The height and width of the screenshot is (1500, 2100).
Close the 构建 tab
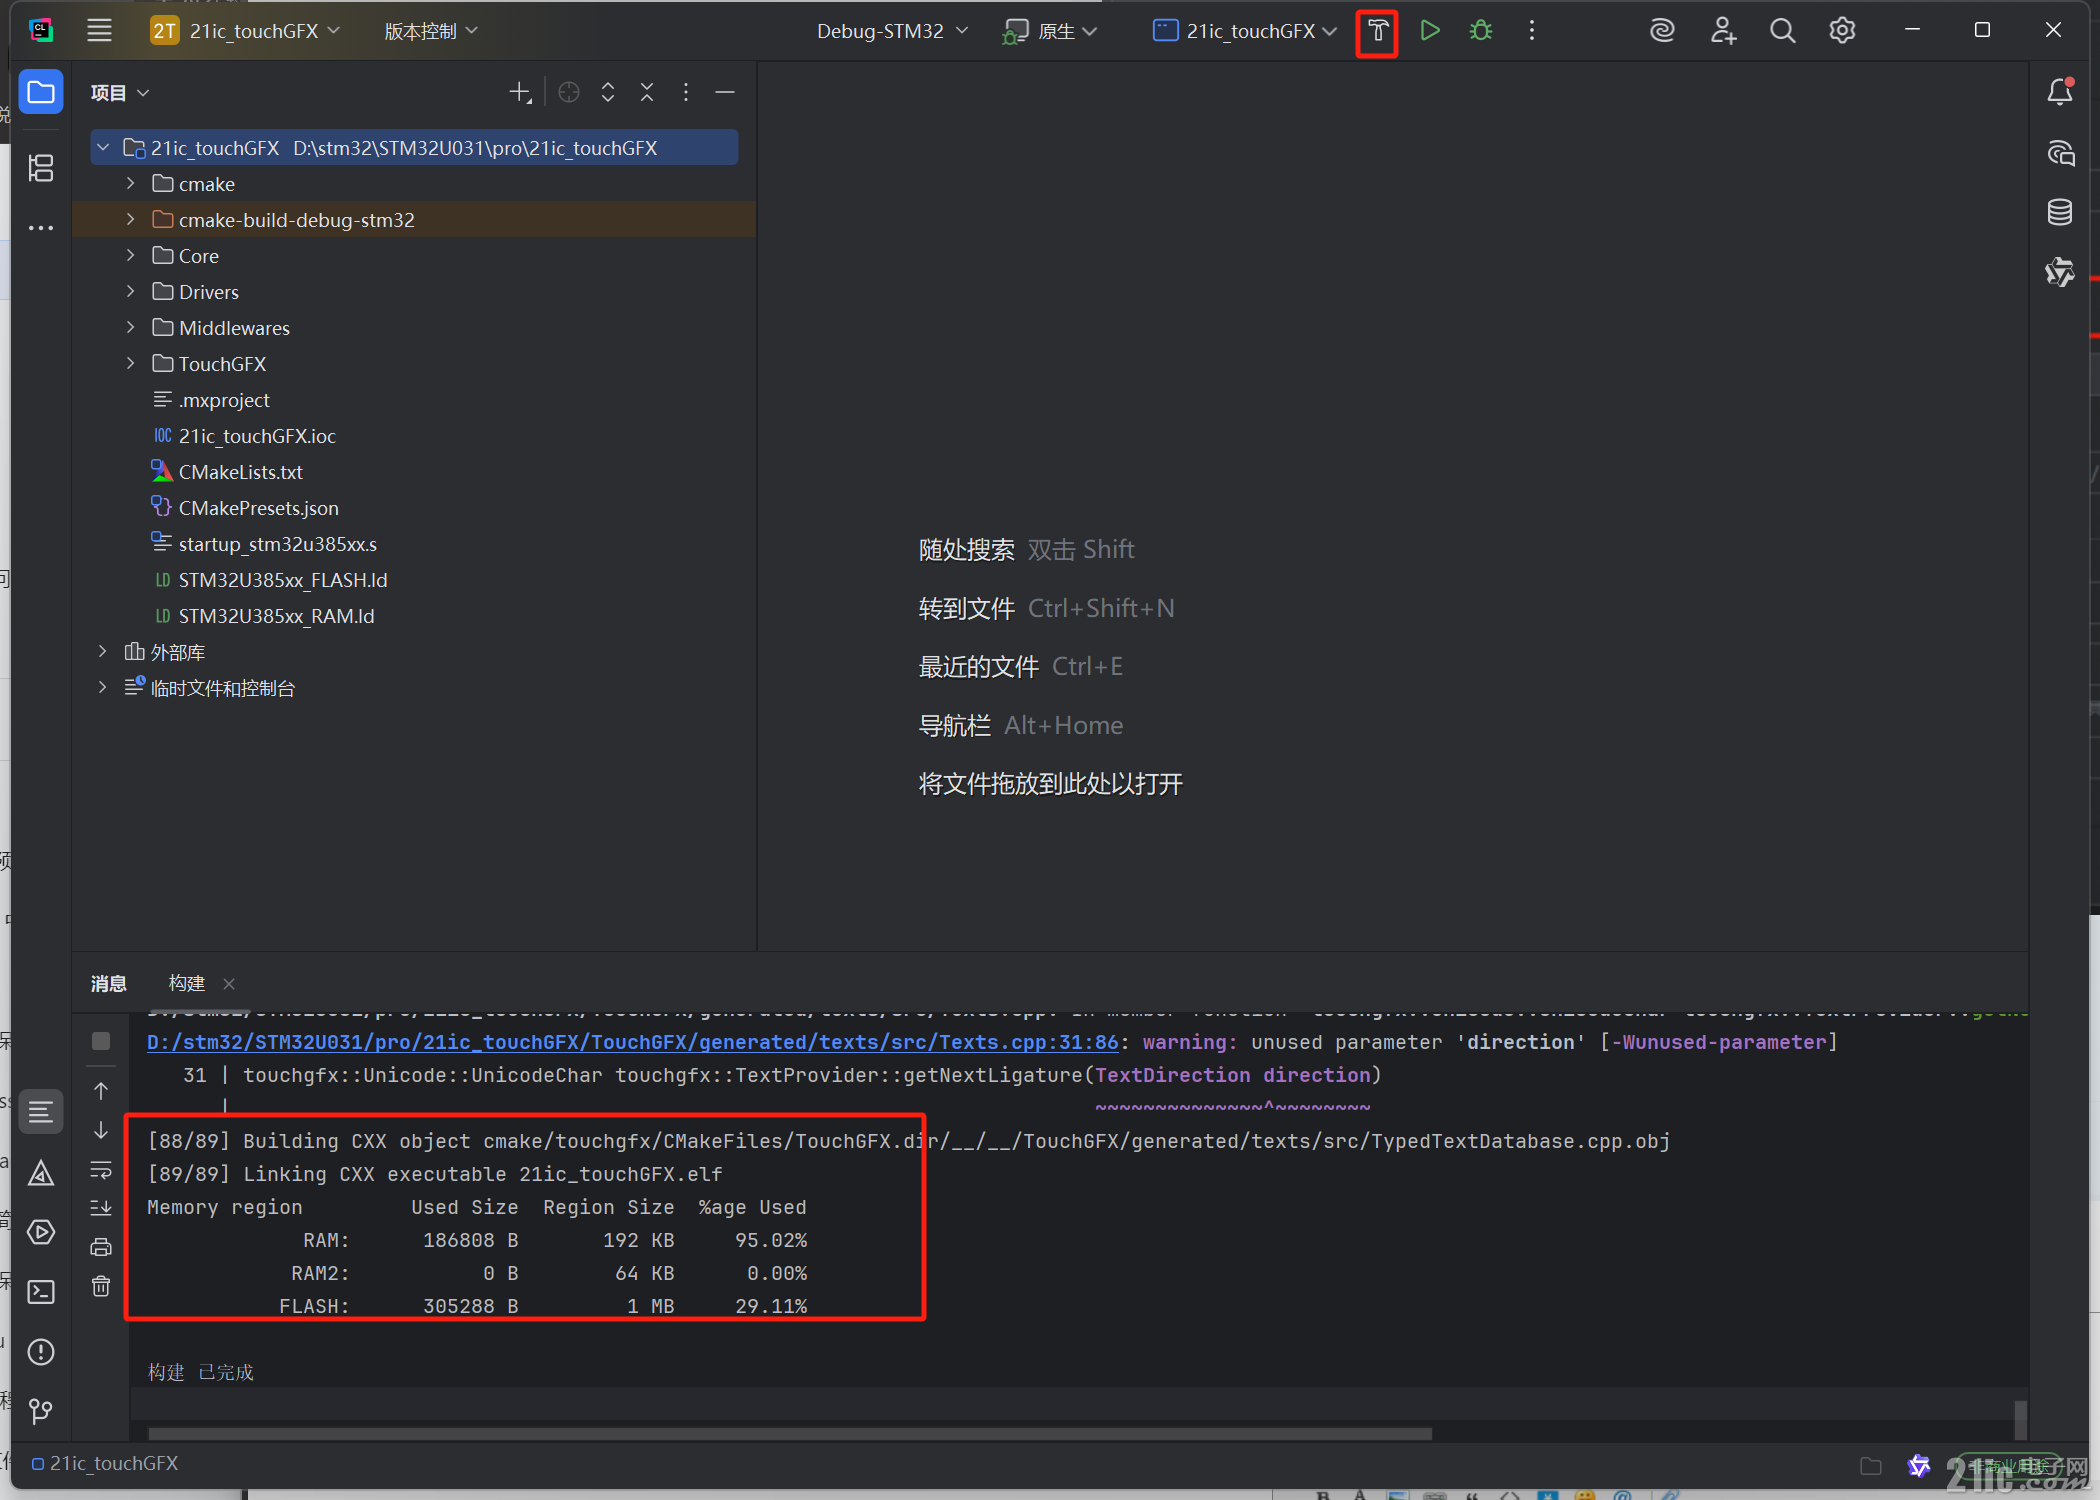(x=229, y=984)
